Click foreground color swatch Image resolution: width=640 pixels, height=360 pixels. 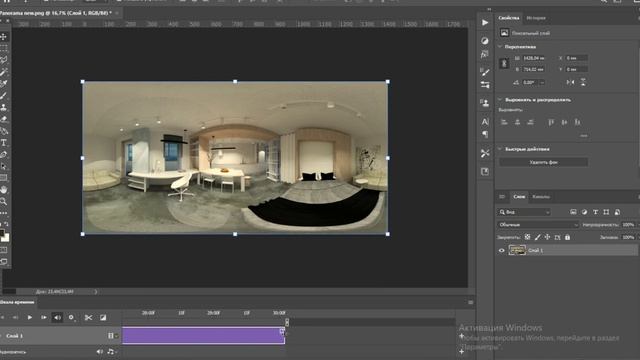2,233
